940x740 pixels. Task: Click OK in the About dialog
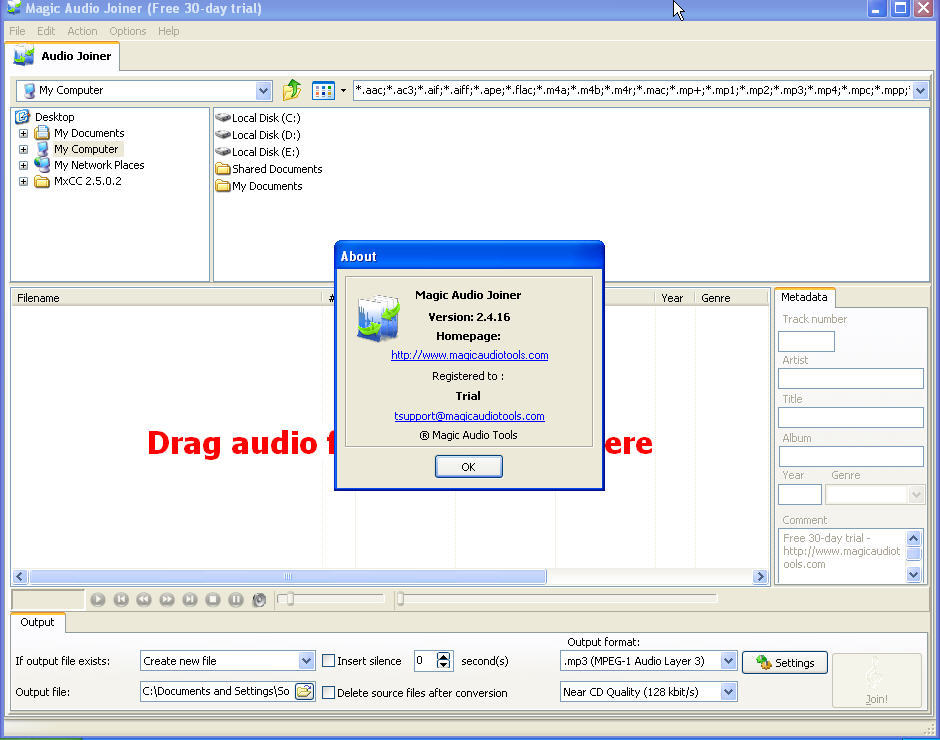468,466
